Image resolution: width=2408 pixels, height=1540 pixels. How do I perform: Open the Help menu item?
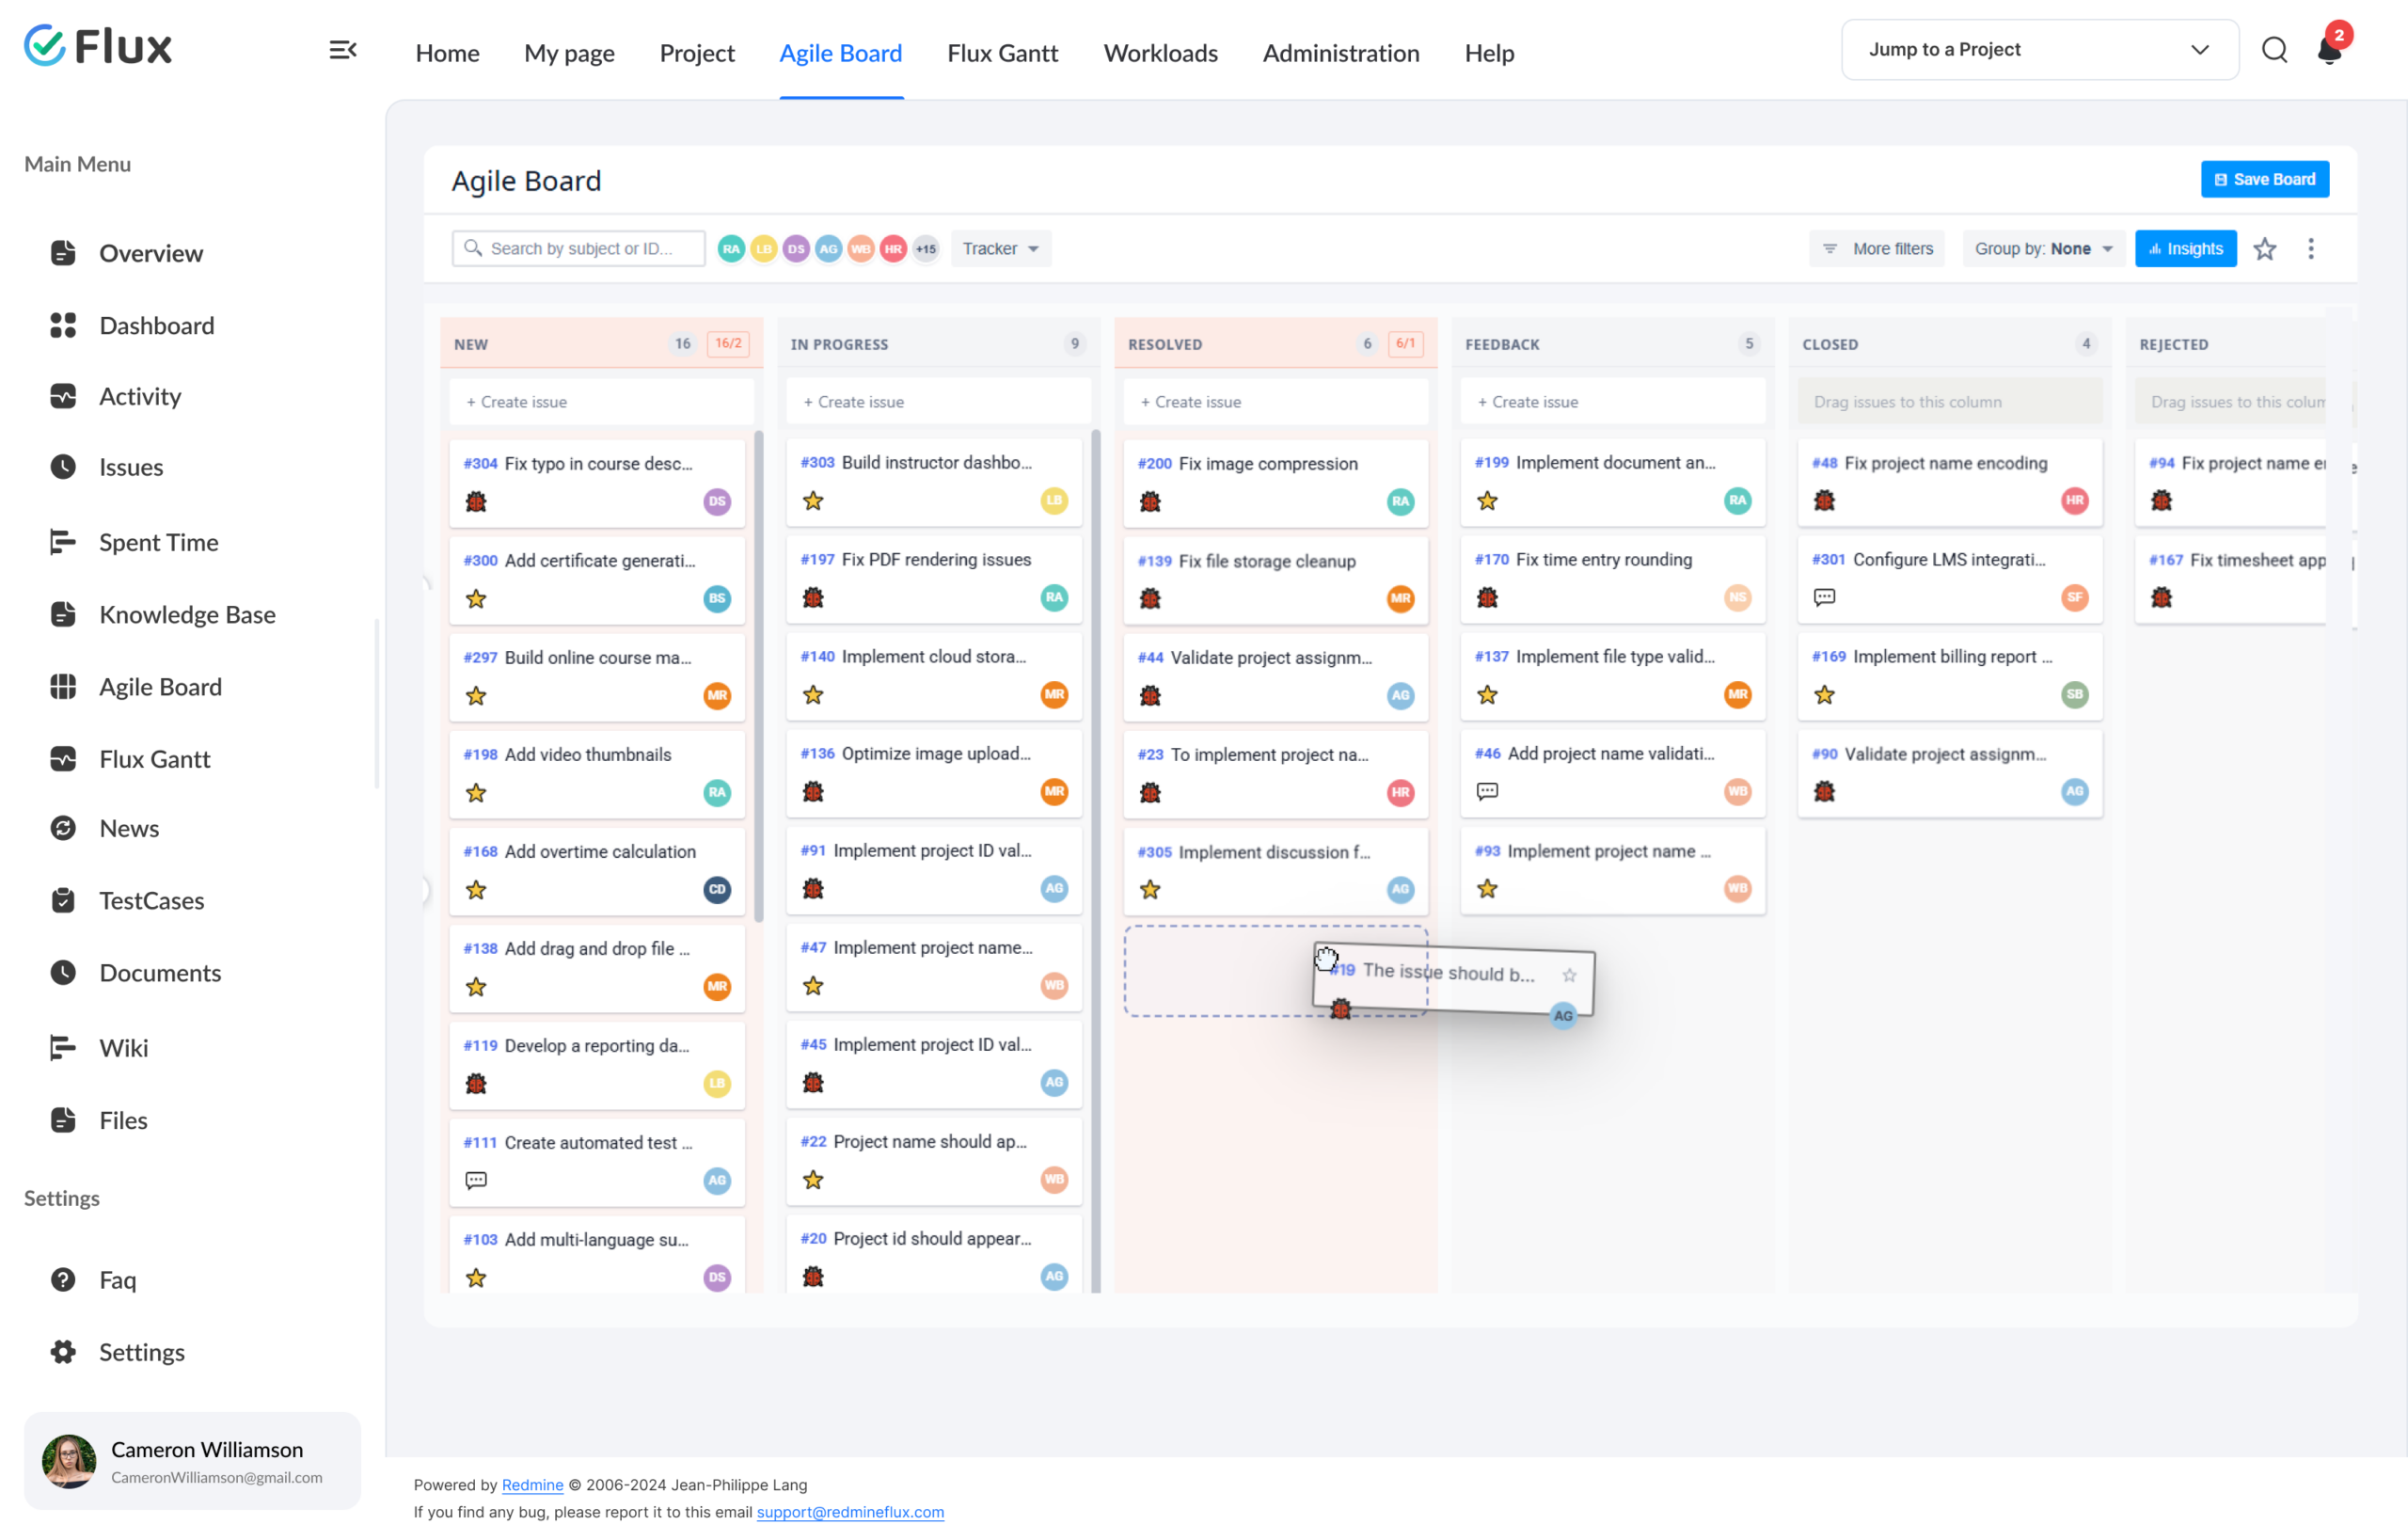(1489, 53)
